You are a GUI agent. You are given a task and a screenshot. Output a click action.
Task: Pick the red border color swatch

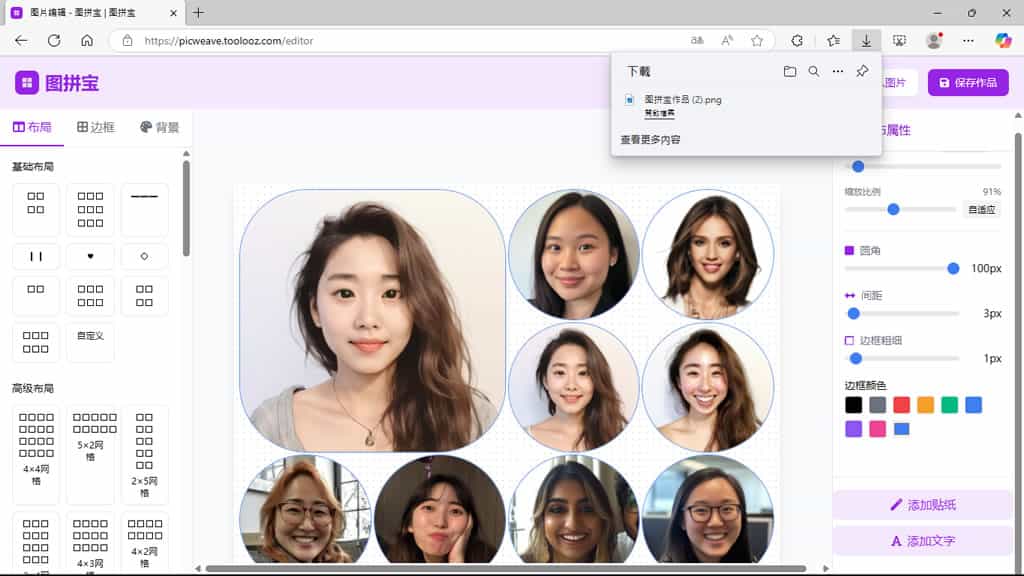pyautogui.click(x=902, y=405)
